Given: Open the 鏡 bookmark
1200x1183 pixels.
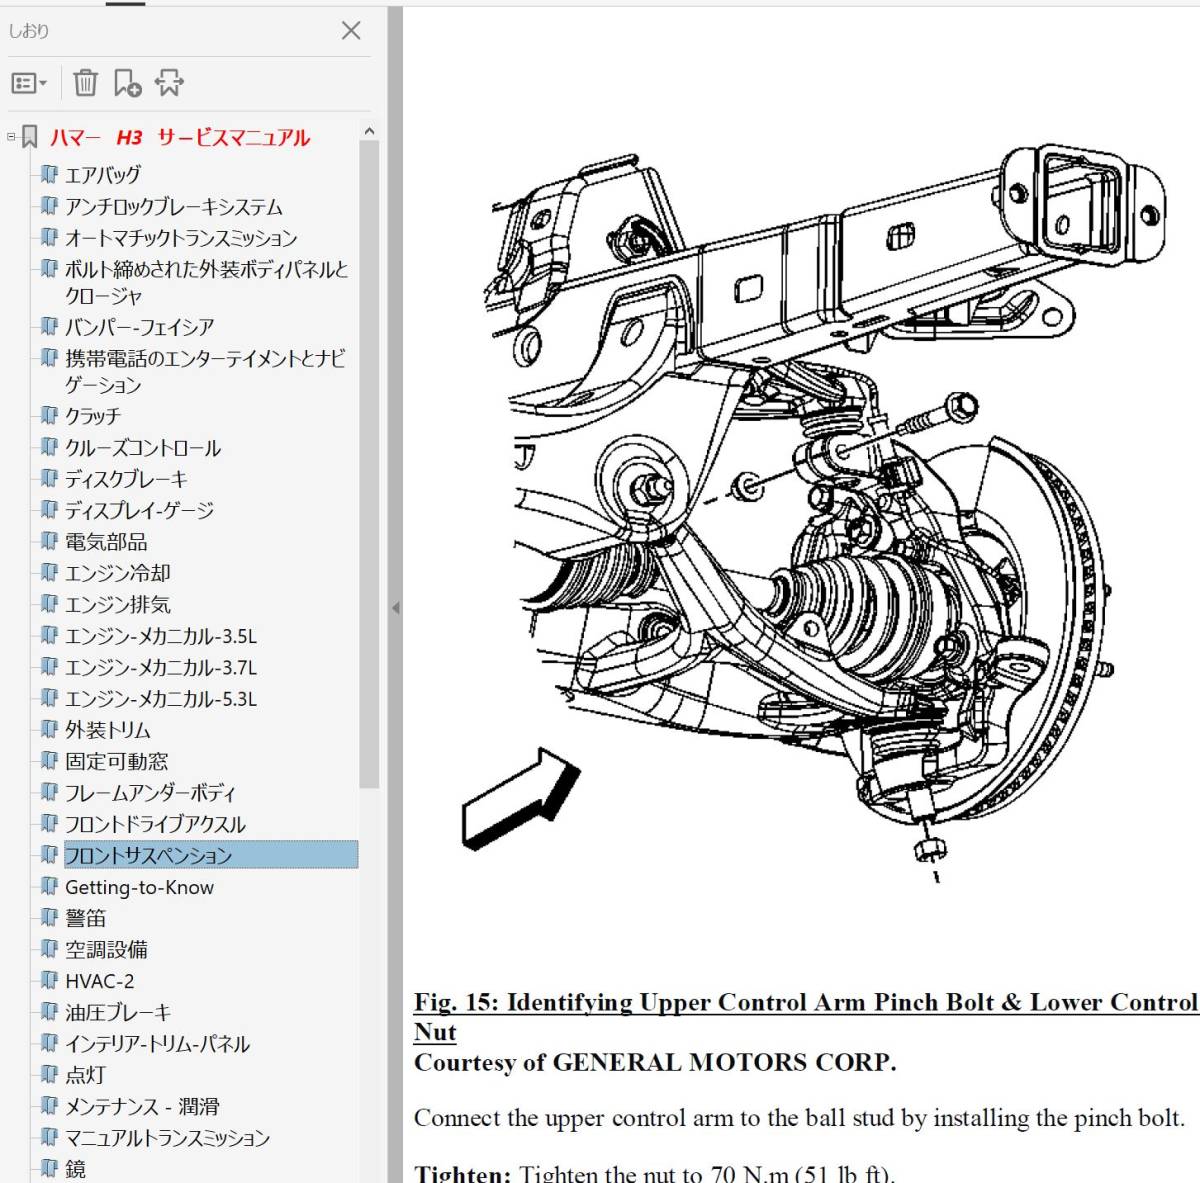Looking at the screenshot, I should (x=75, y=1169).
